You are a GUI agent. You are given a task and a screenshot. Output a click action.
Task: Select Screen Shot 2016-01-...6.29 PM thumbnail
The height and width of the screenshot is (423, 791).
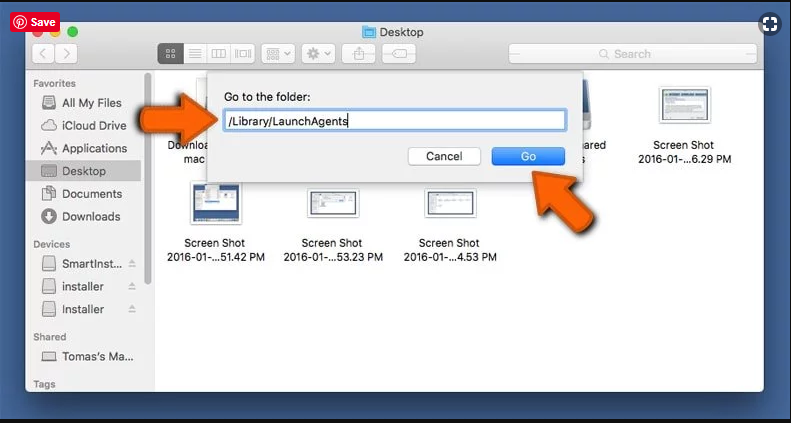[x=685, y=105]
